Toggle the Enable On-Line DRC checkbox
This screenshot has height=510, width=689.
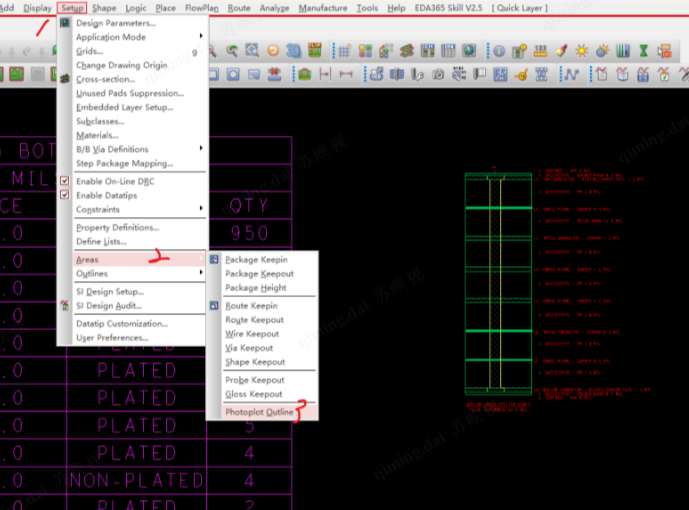[x=65, y=181]
